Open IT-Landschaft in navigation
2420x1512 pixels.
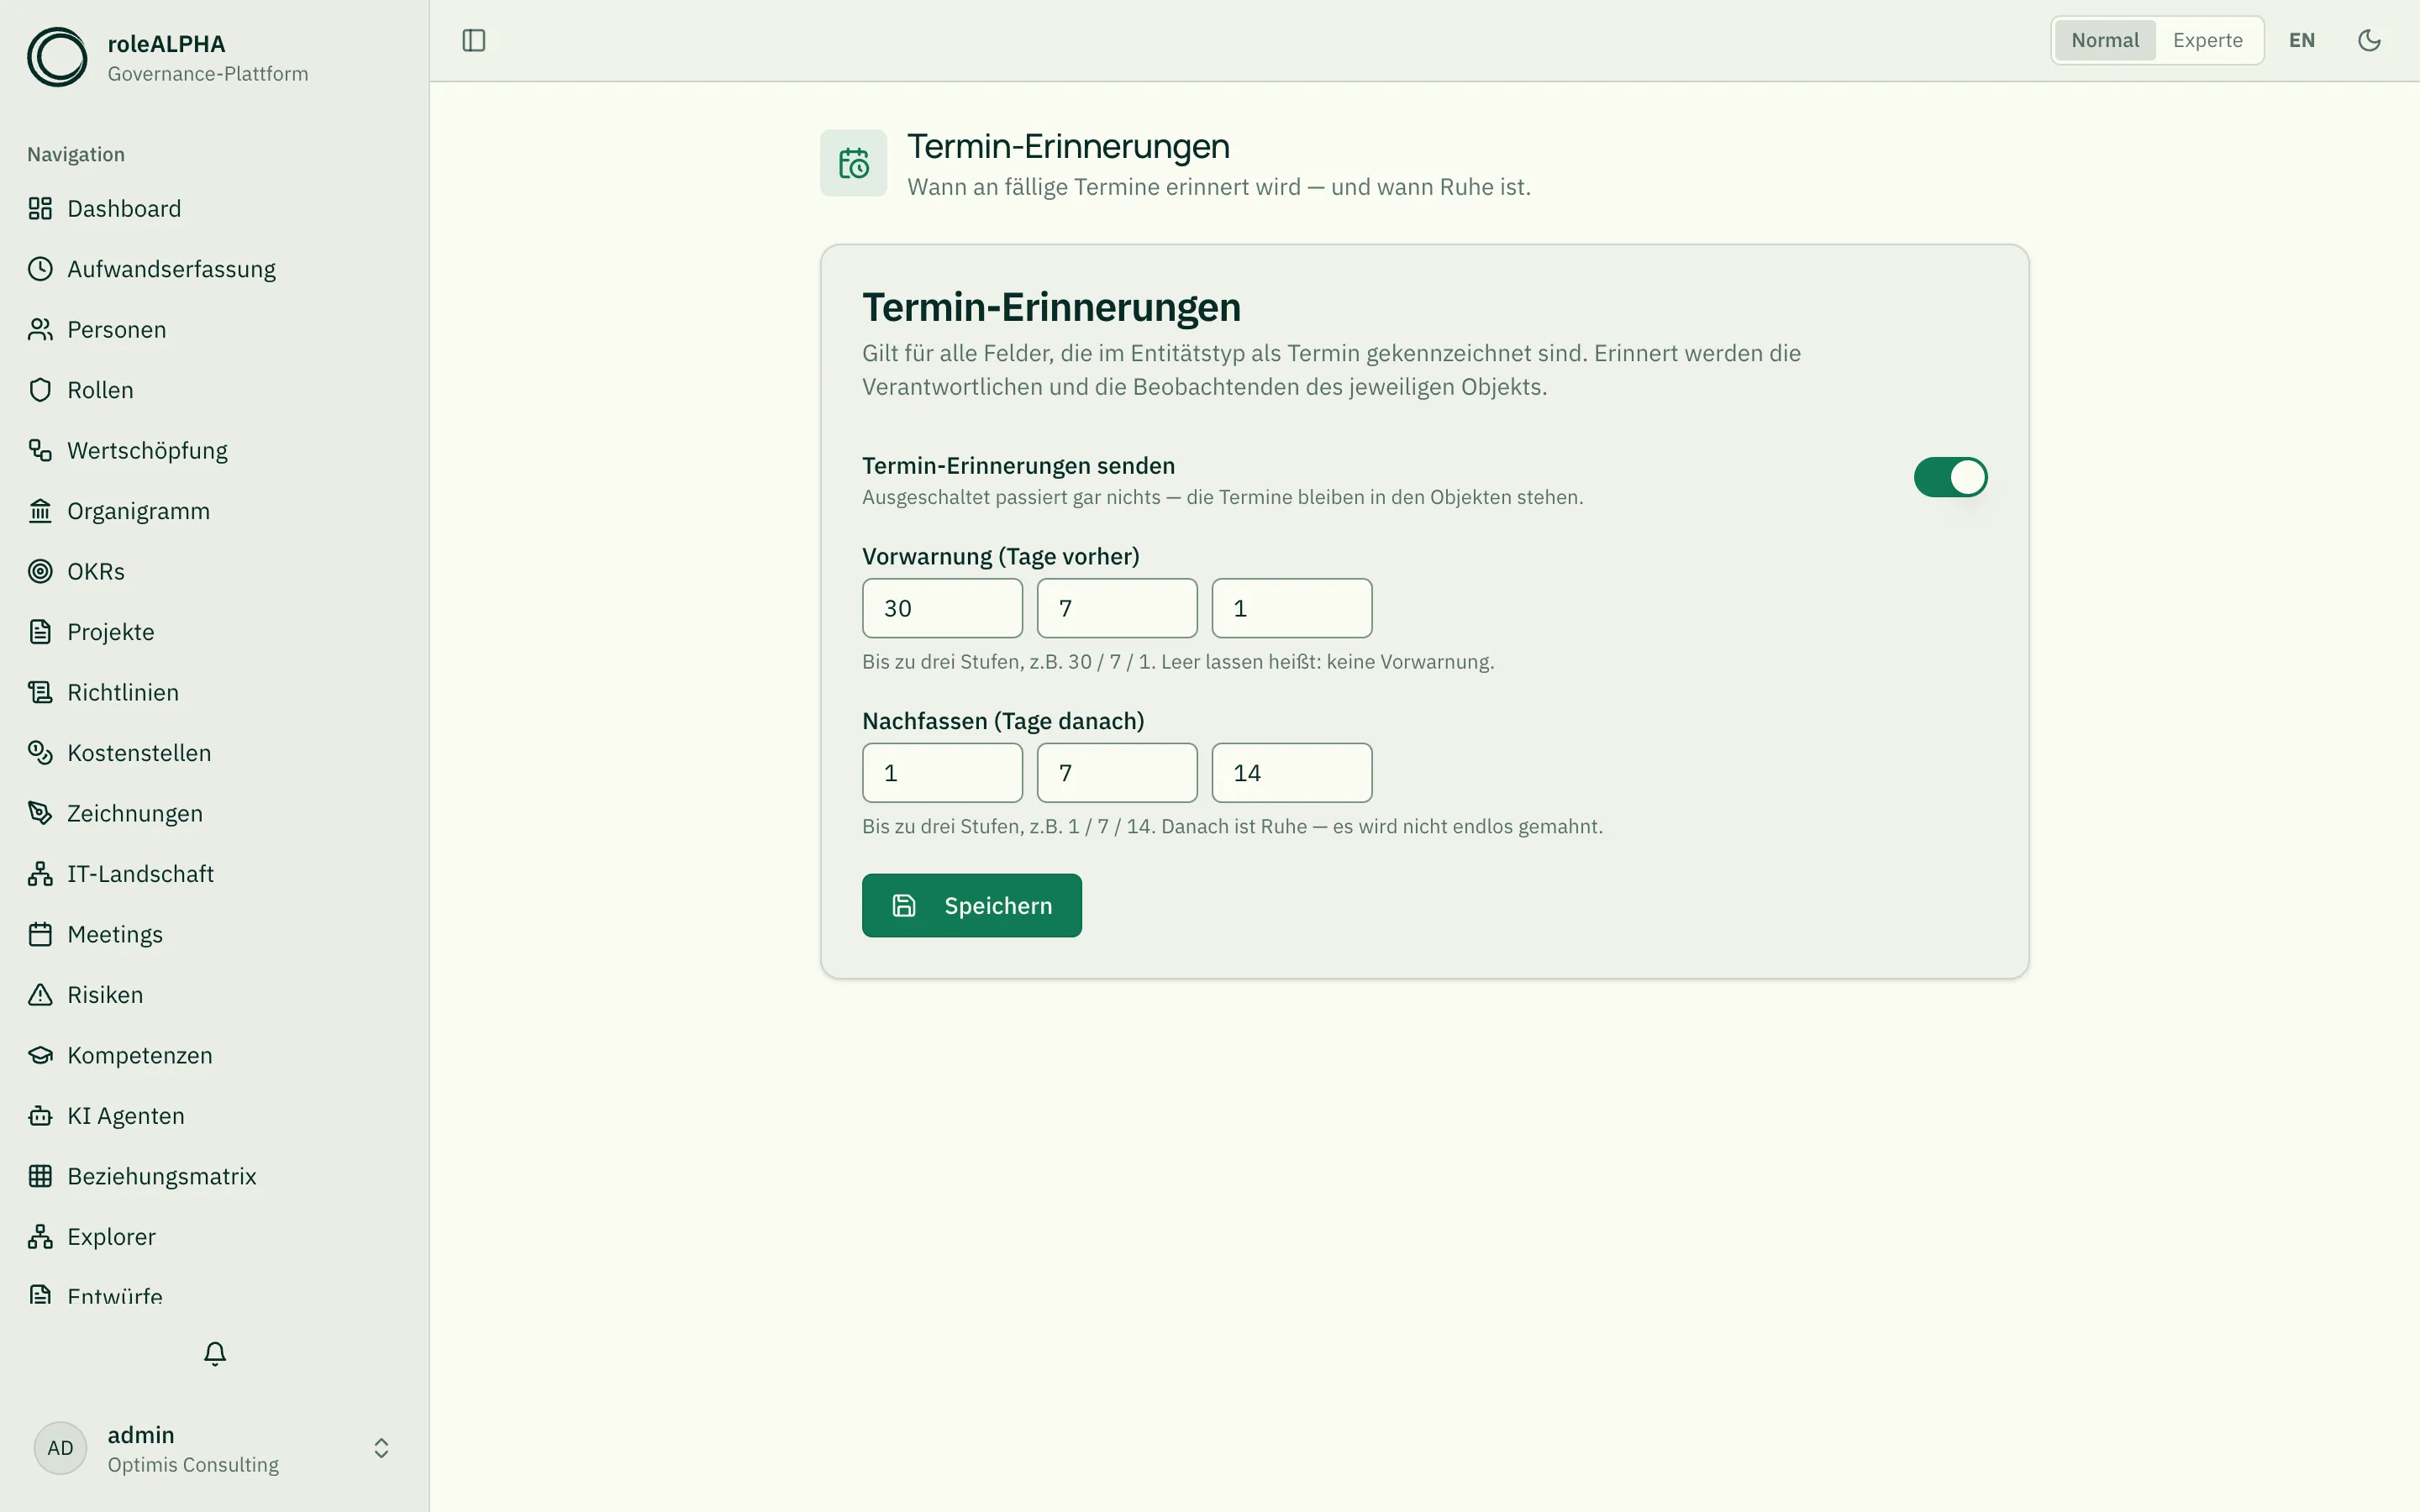coord(214,874)
